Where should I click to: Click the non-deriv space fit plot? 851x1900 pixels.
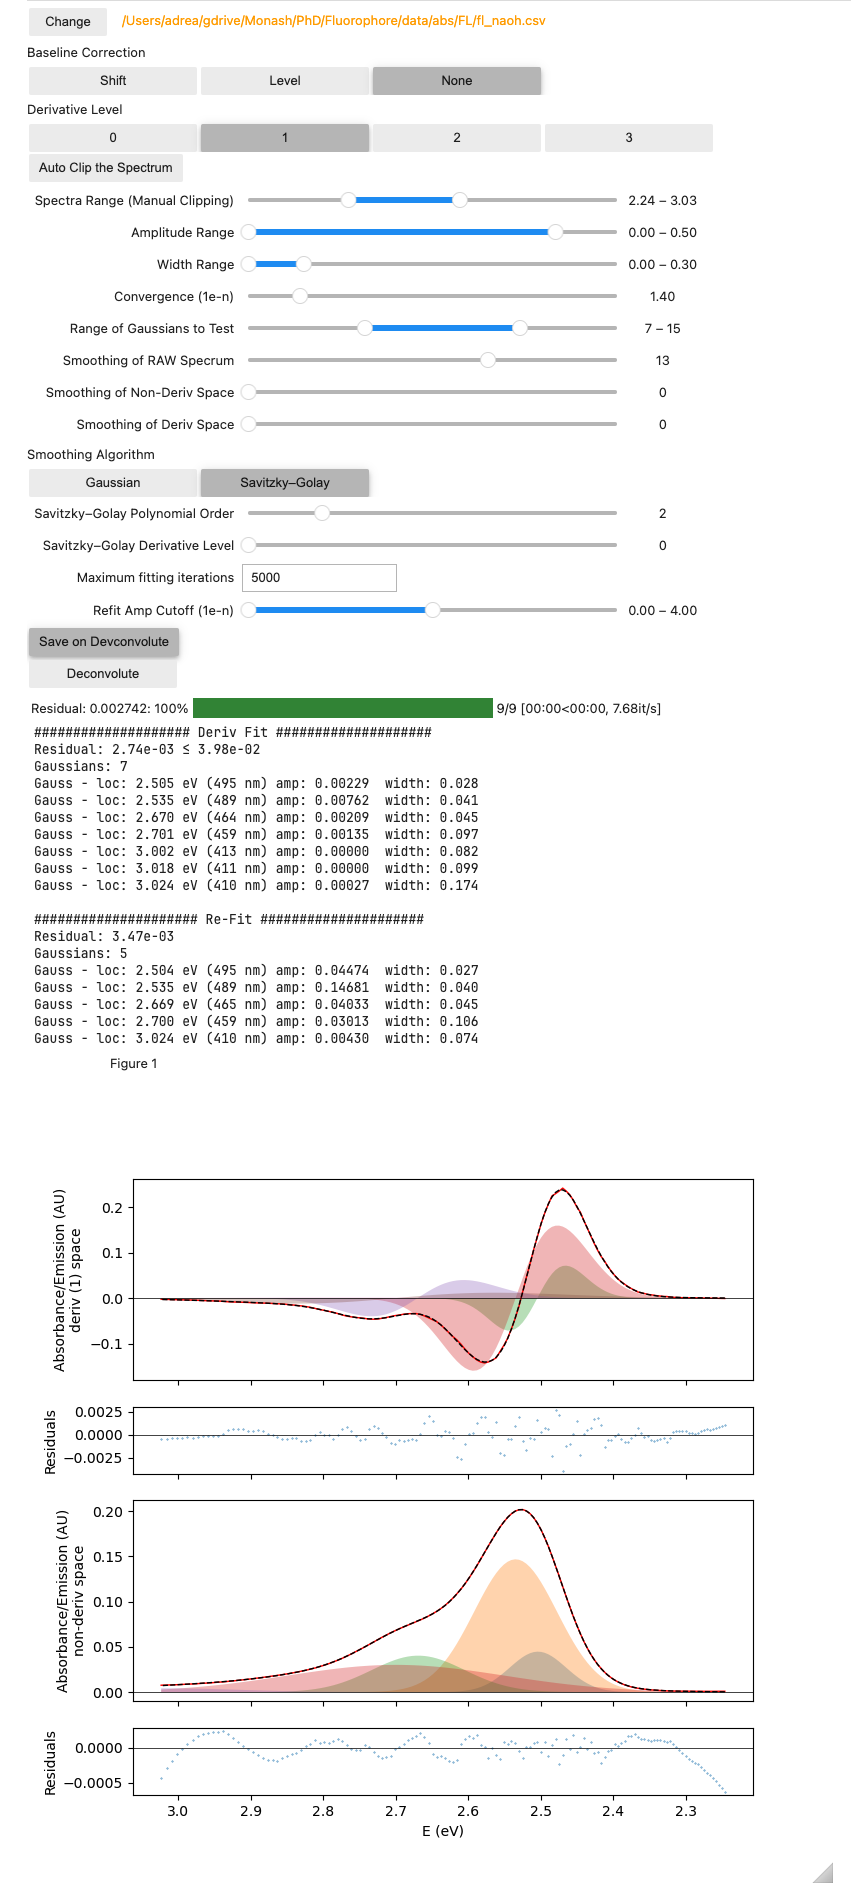pos(443,1601)
